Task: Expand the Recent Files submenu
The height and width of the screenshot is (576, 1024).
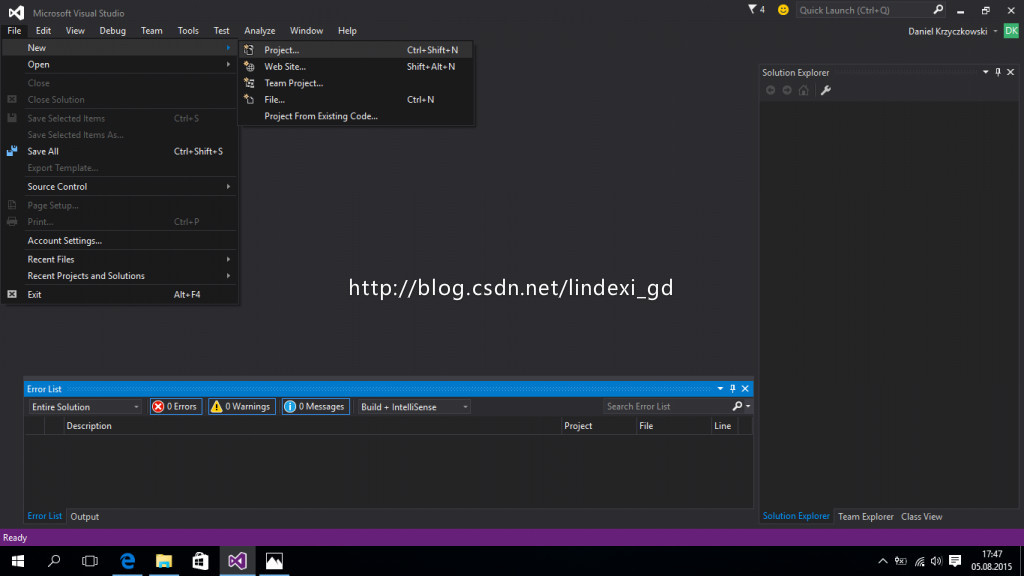Action: tap(120, 259)
